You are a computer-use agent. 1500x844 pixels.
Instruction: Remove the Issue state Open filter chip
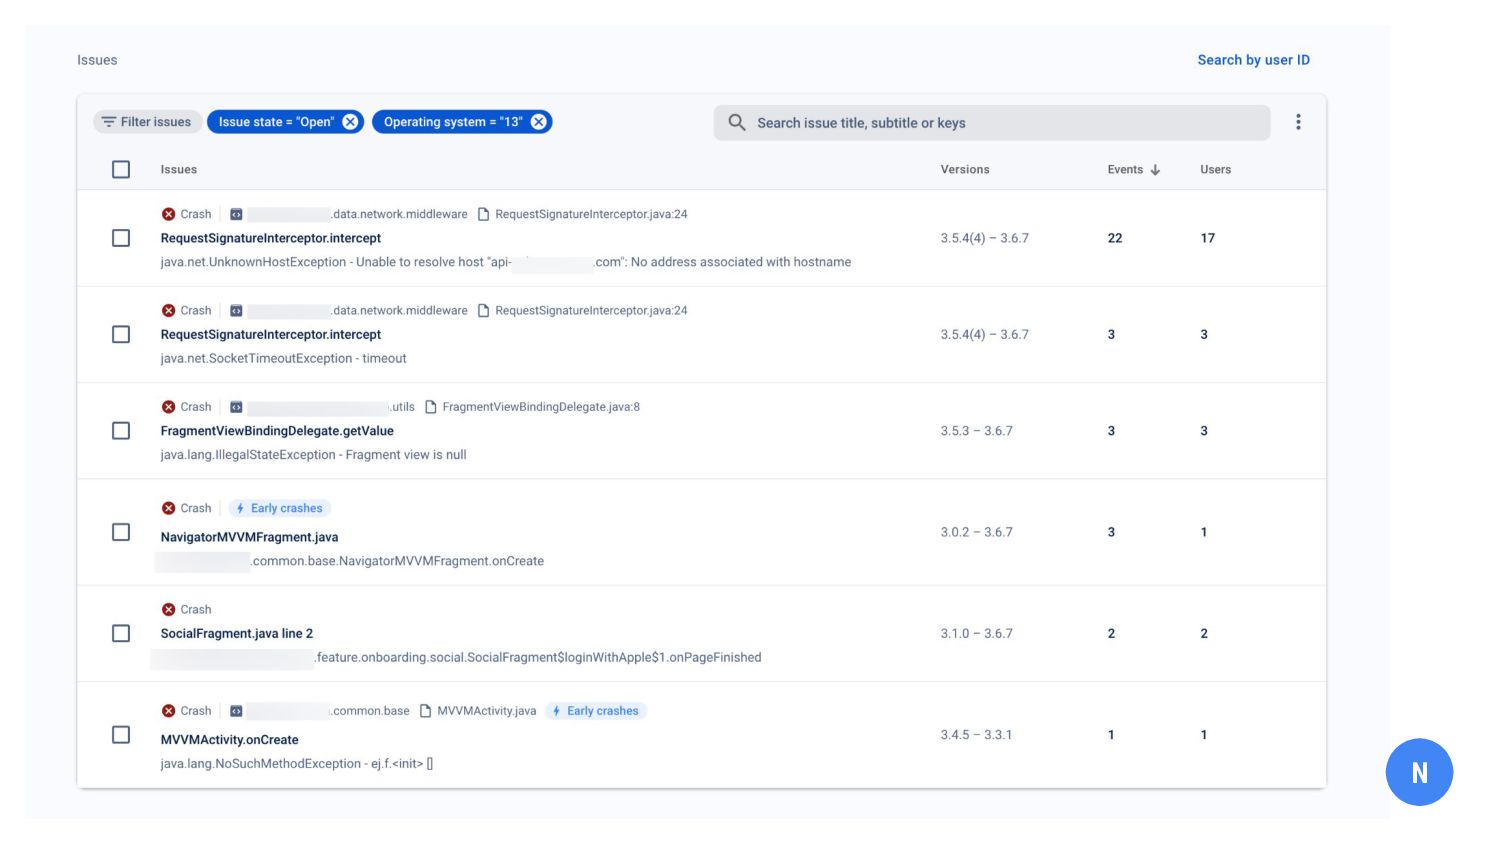point(350,122)
